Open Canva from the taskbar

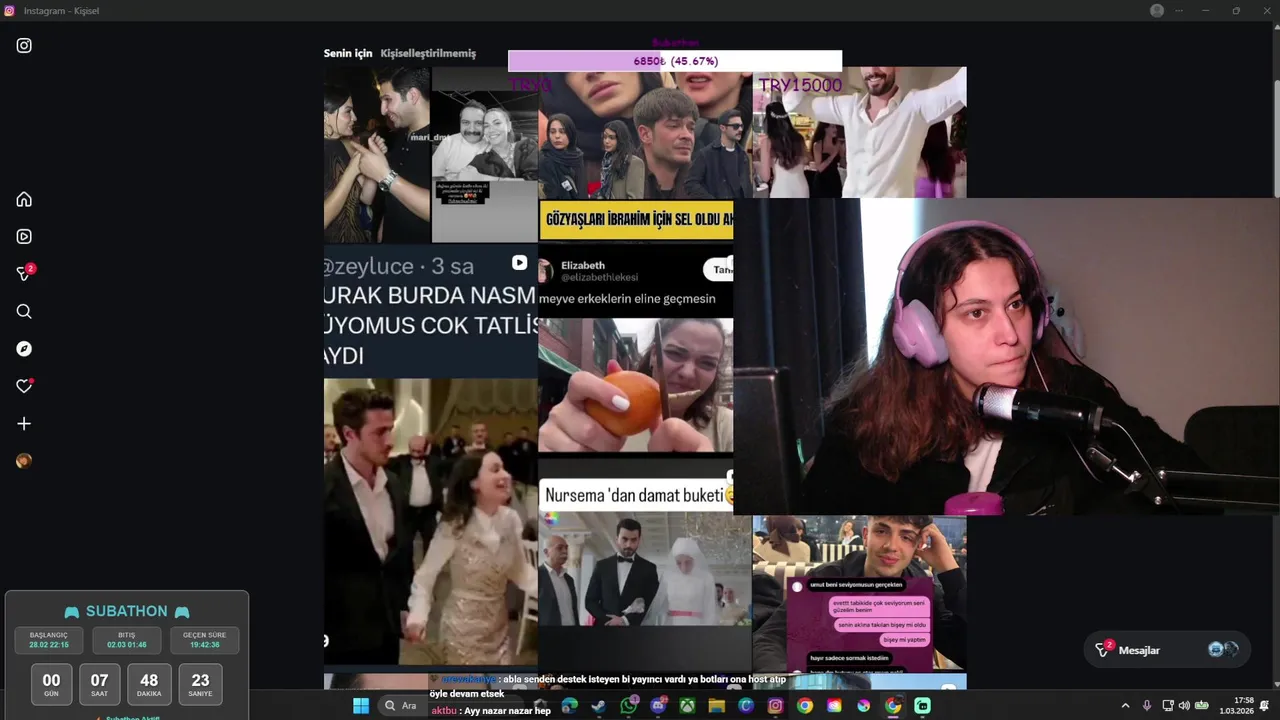click(746, 706)
